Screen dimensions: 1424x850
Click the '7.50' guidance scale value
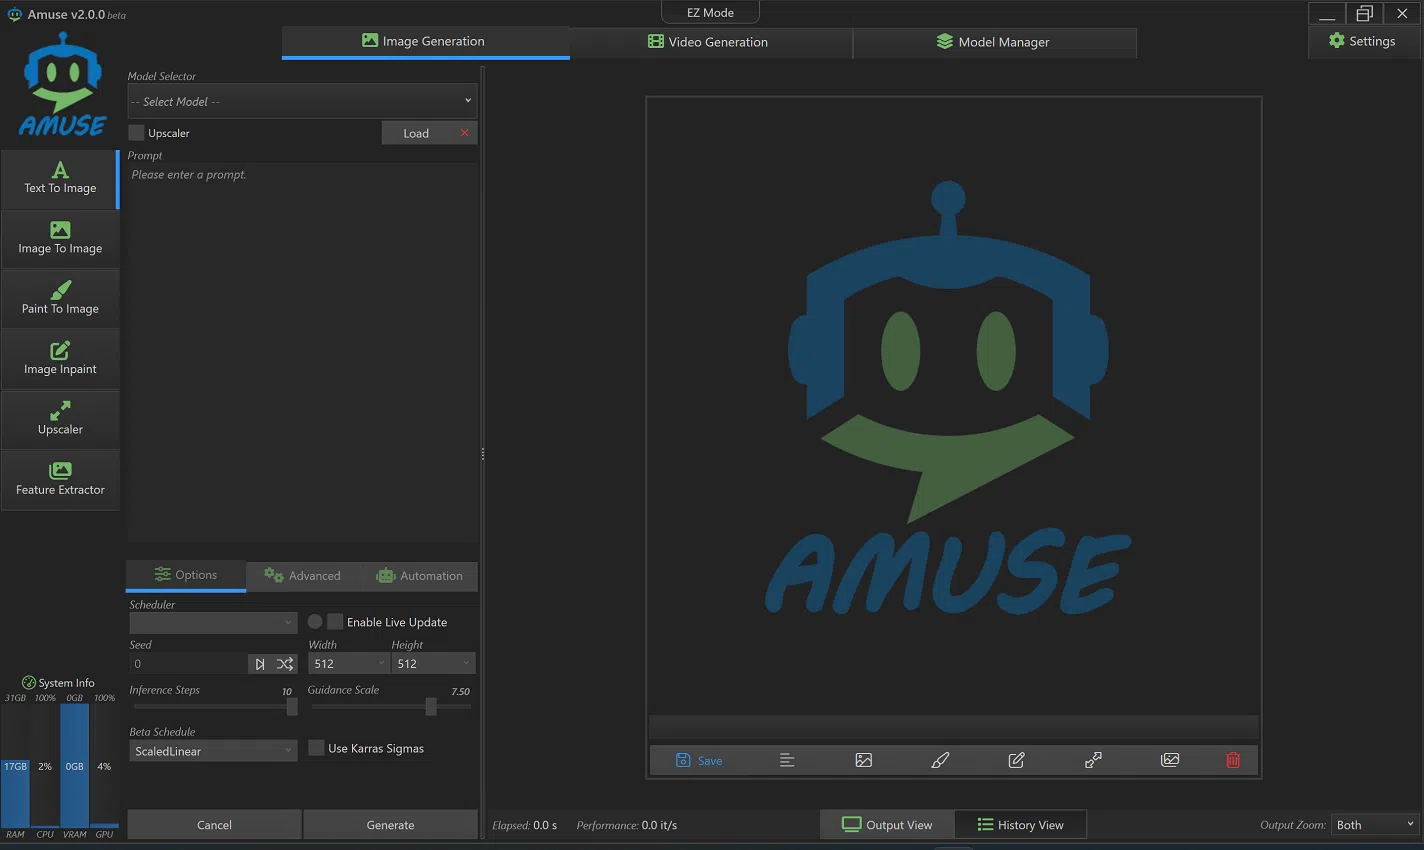pos(460,691)
